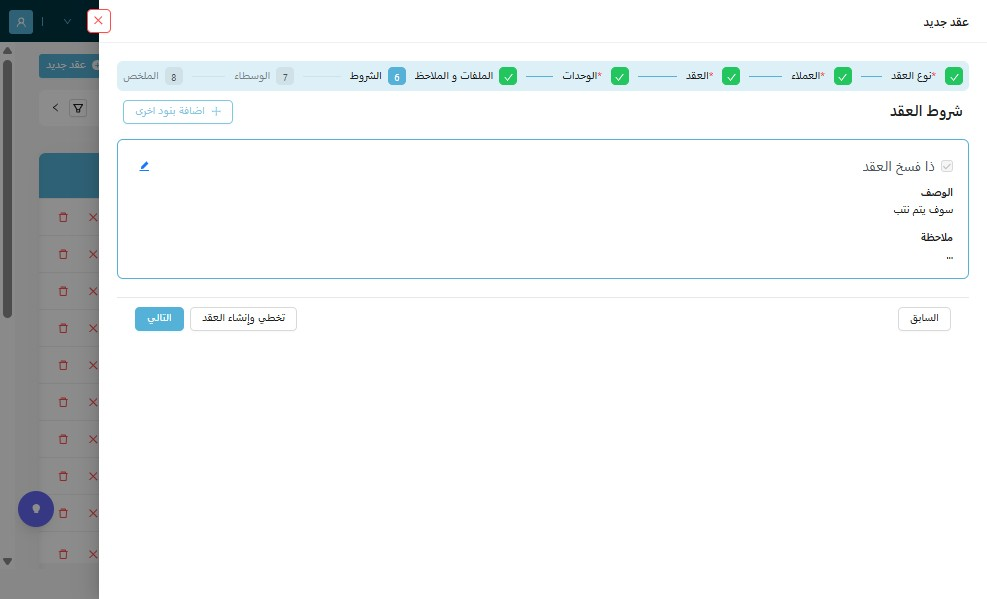Click the شروط العقد heading
This screenshot has width=987, height=599.
point(926,111)
